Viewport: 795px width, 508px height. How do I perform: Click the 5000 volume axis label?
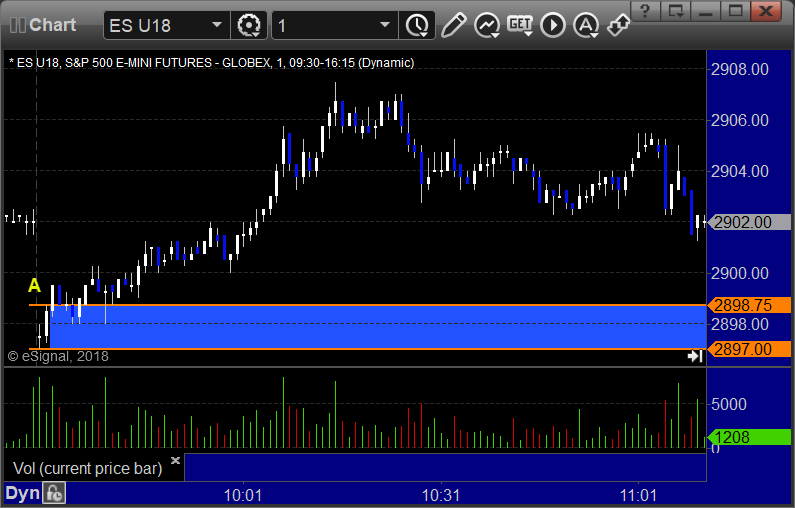tap(729, 404)
